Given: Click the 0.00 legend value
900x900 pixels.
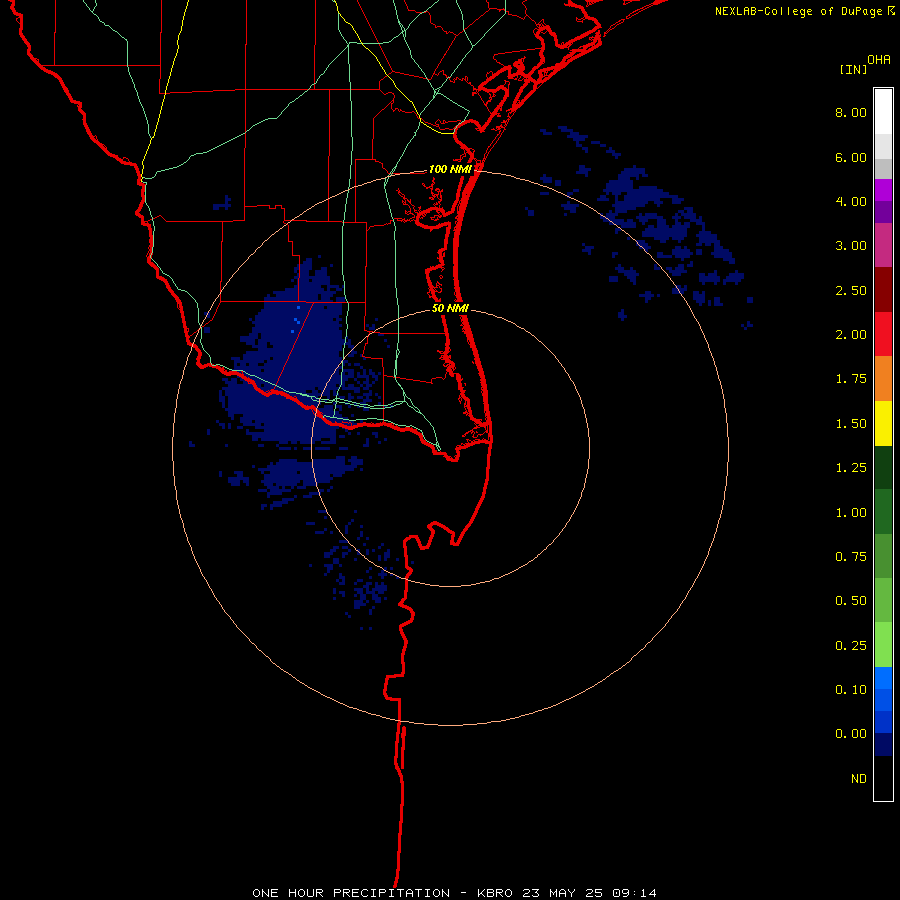Looking at the screenshot, I should [x=851, y=734].
